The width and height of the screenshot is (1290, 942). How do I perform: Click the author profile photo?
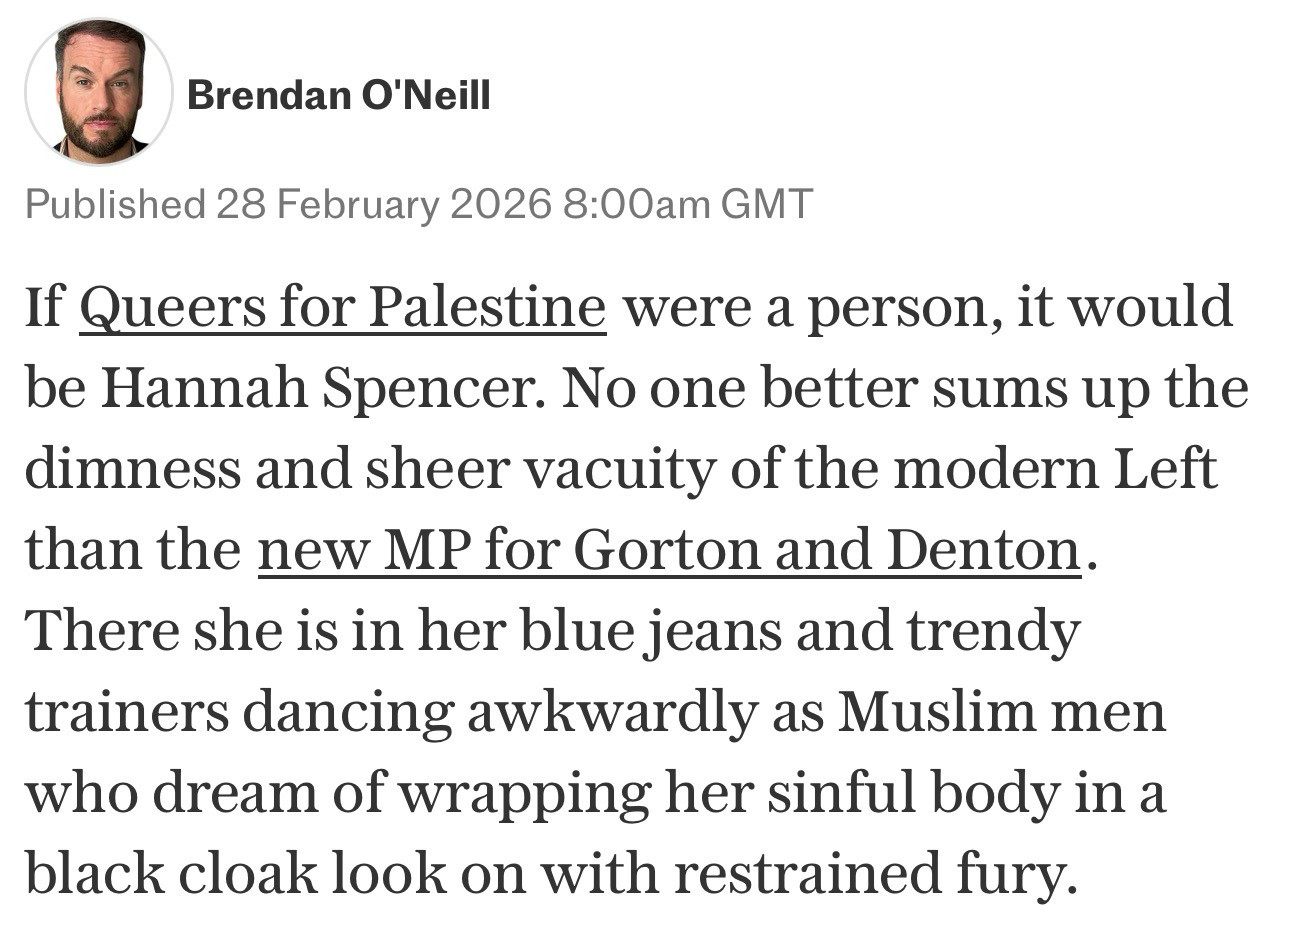coord(98,92)
